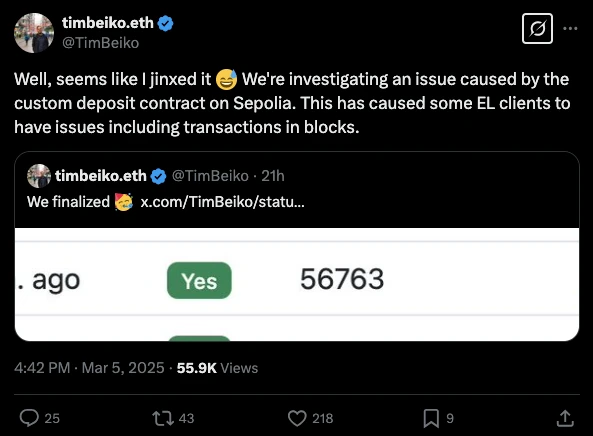Click the verified badge in quoted tweet
This screenshot has width=593, height=436.
click(158, 176)
